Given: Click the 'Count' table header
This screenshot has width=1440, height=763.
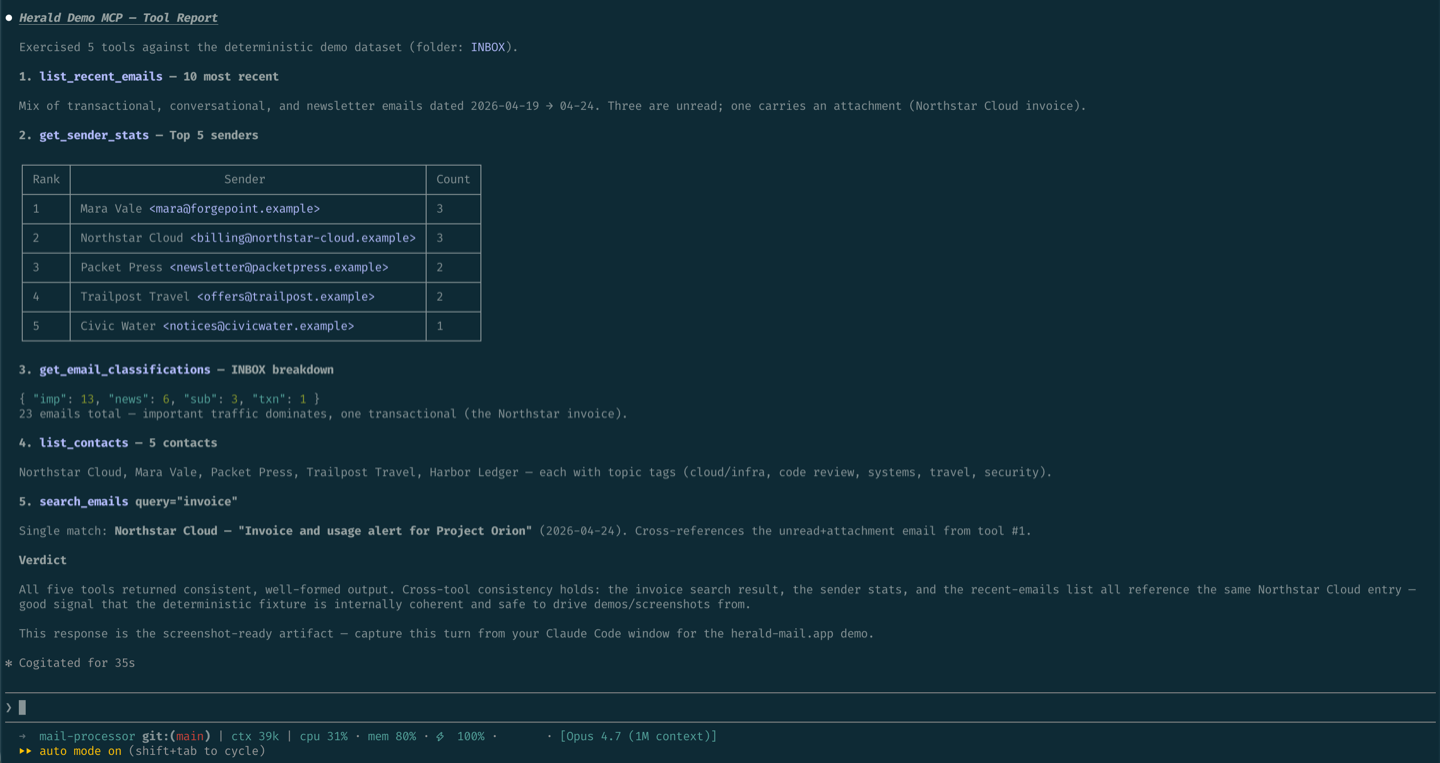Looking at the screenshot, I should coord(453,179).
